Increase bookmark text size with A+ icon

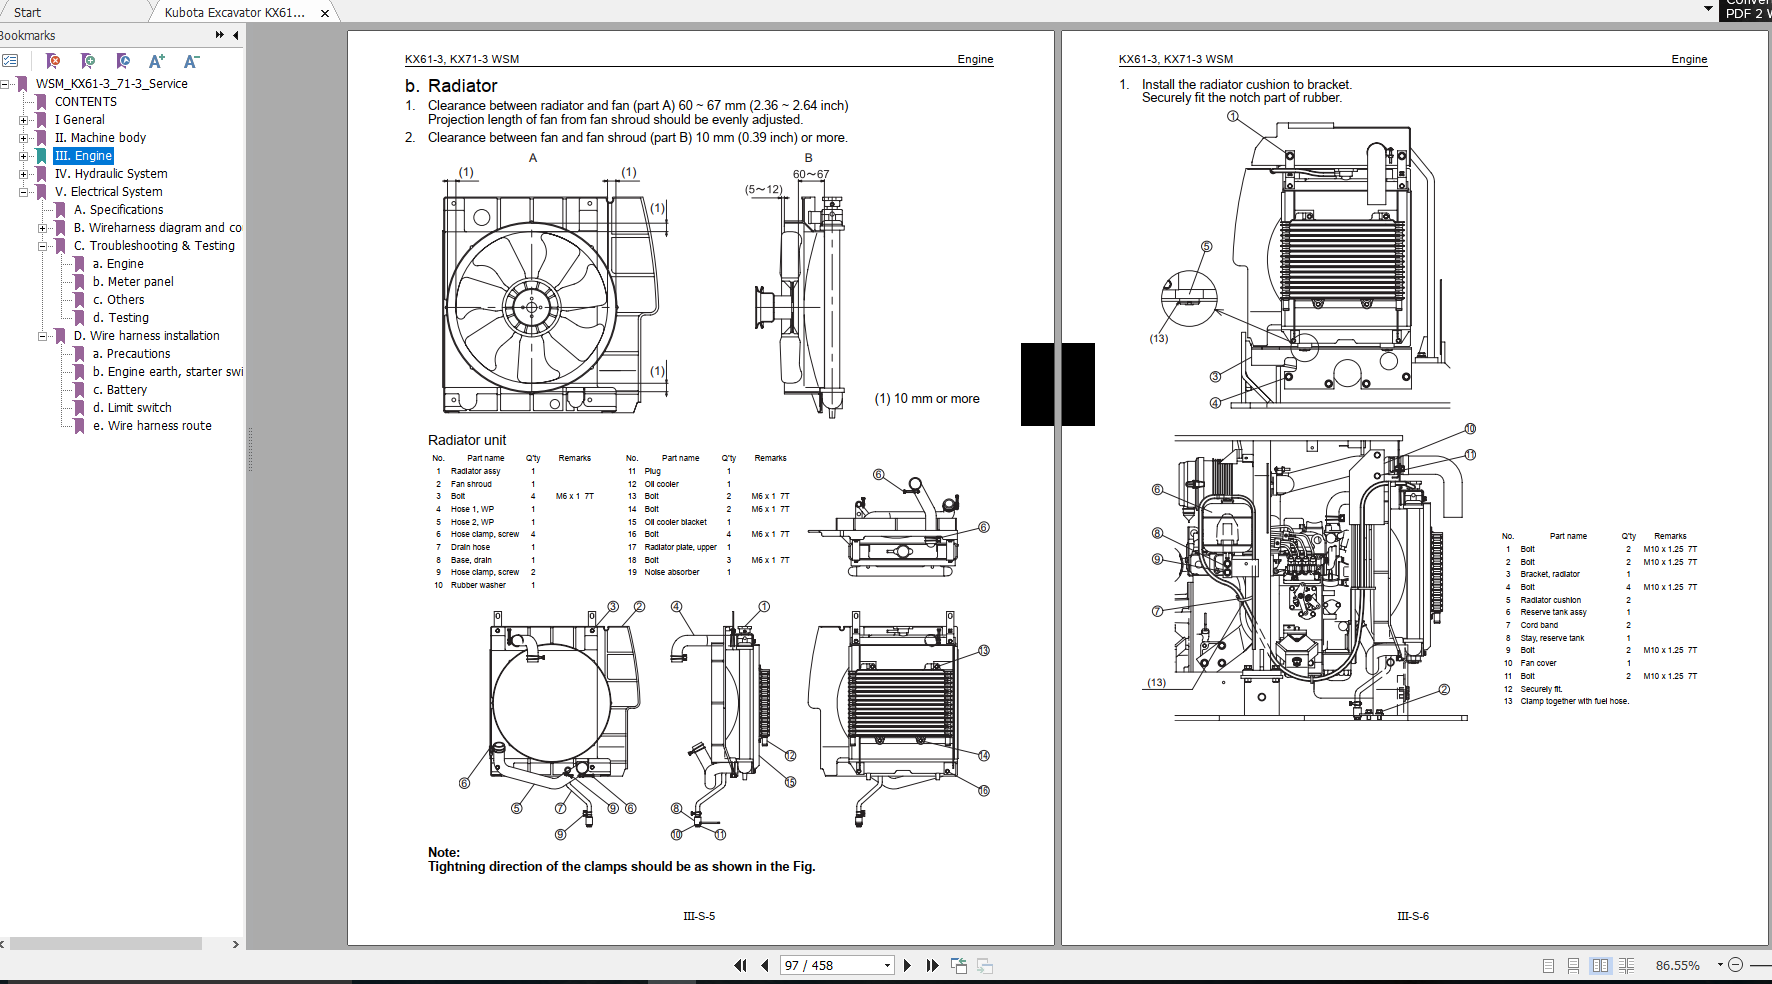156,60
